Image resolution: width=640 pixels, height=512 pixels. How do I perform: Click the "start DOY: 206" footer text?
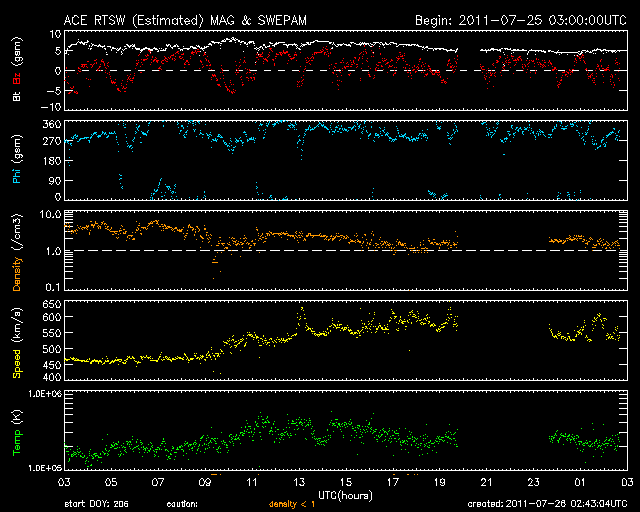96,504
